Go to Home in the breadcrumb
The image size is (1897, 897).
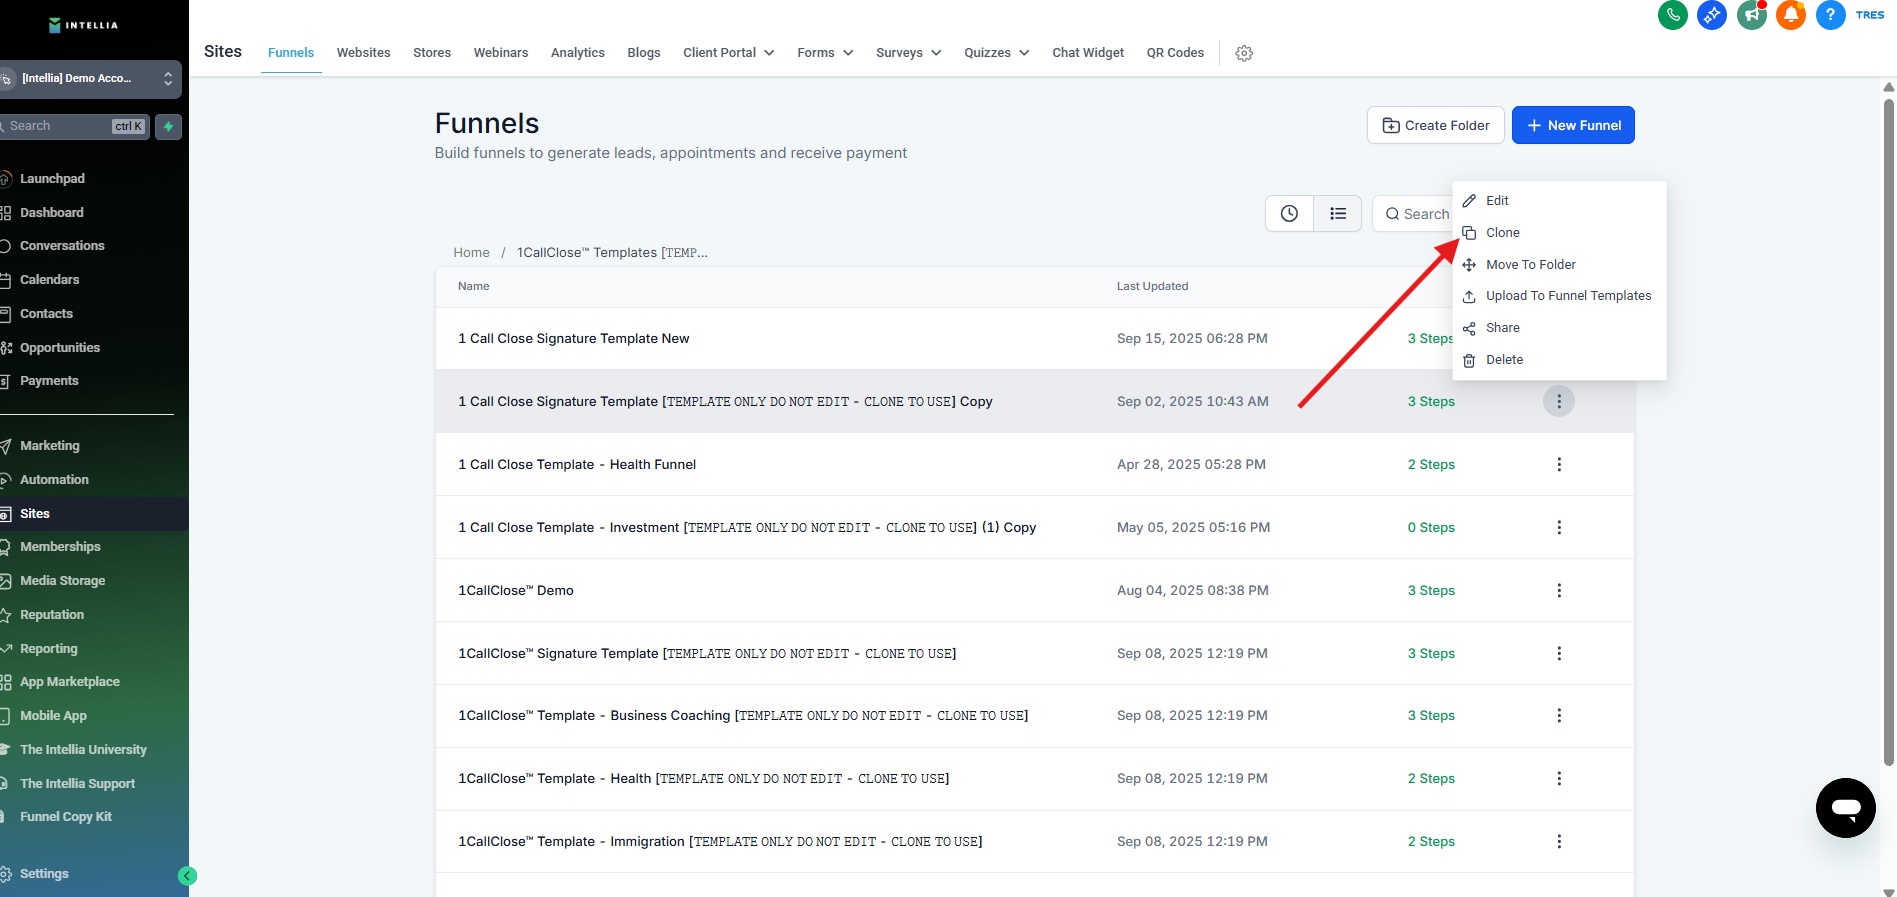(x=471, y=253)
